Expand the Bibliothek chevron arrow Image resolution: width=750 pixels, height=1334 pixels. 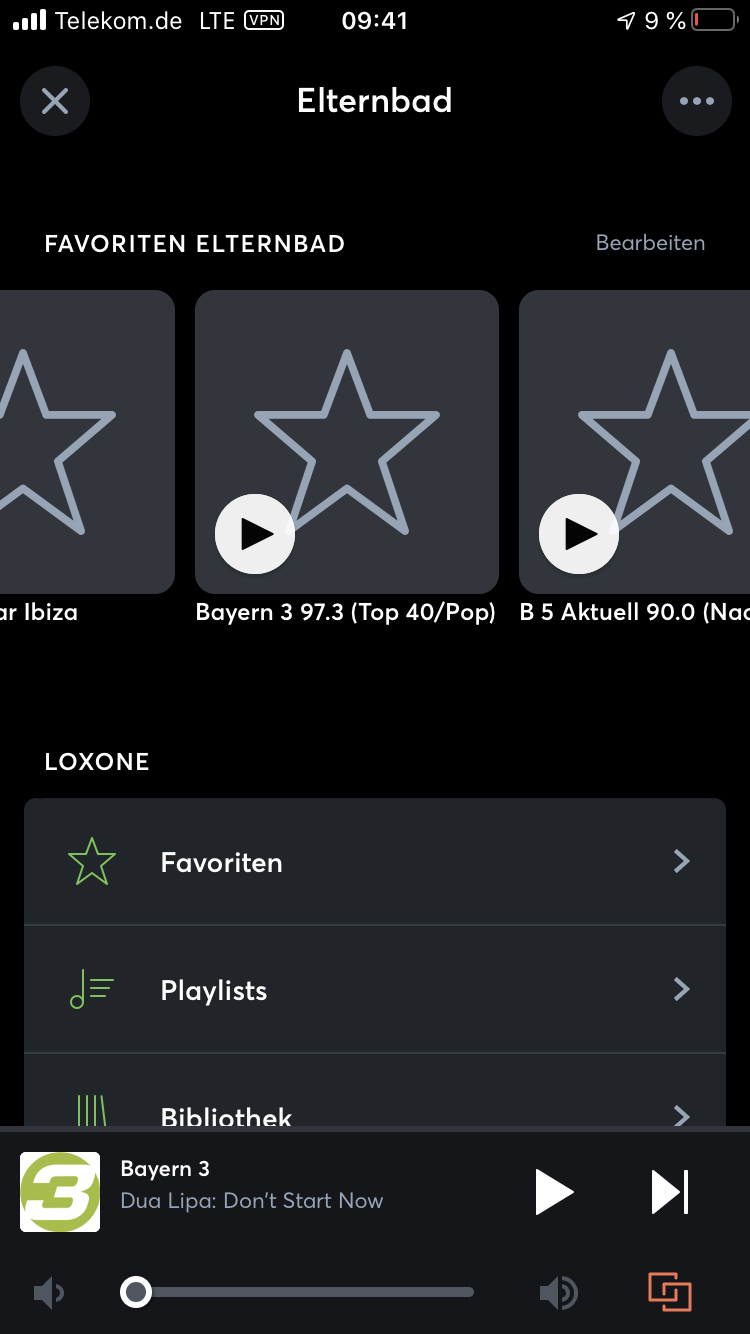682,1114
